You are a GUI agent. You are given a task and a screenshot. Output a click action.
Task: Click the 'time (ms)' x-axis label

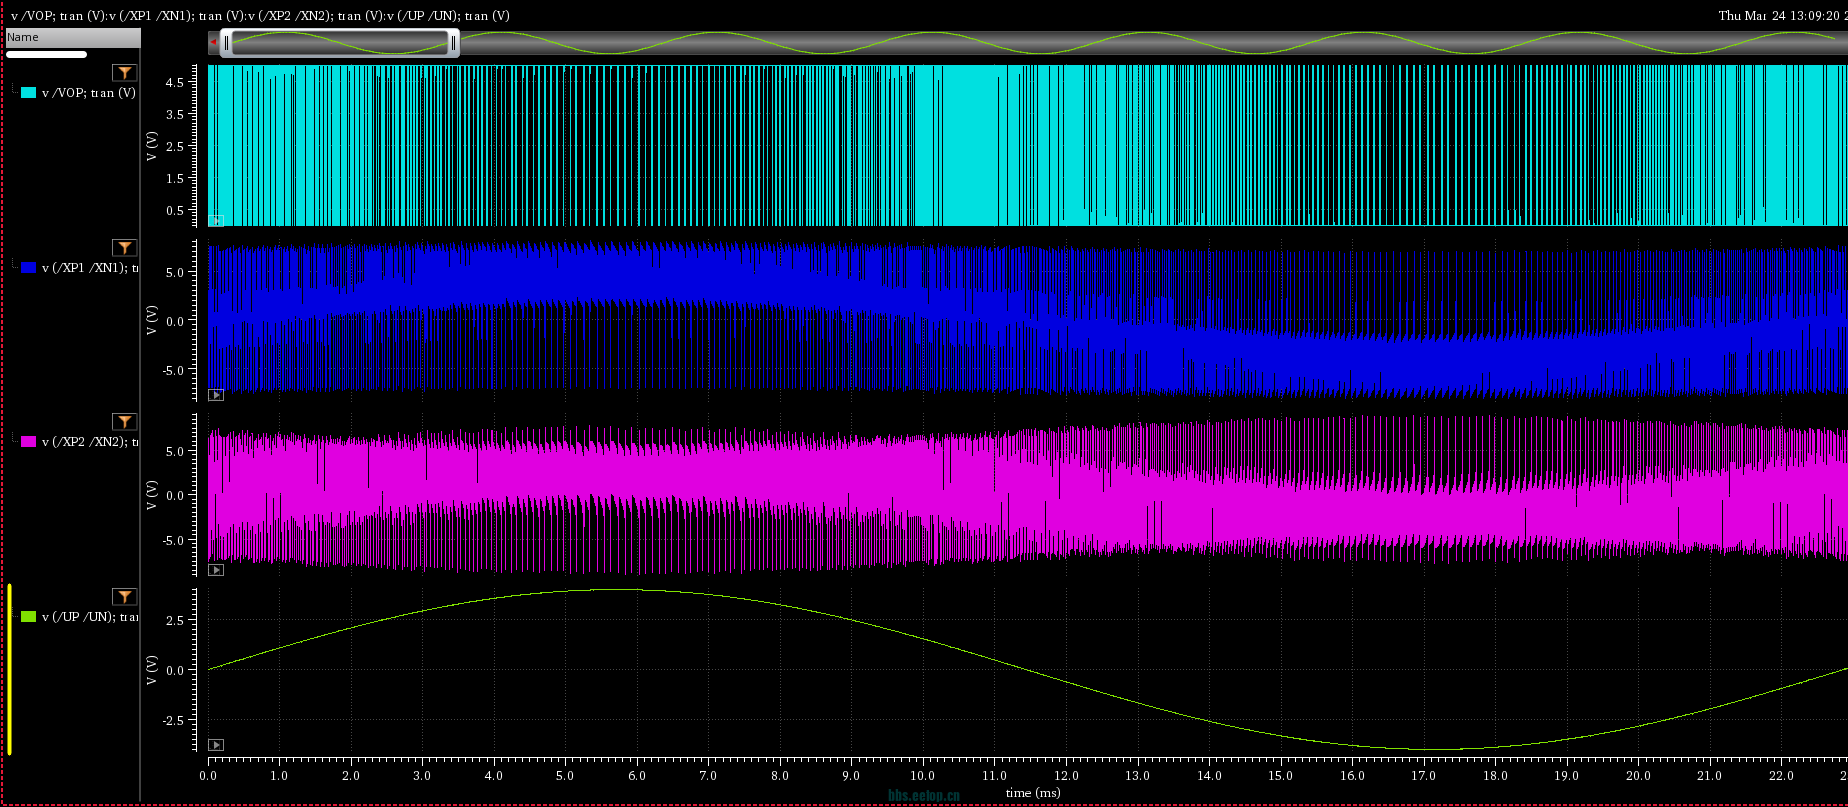tap(1033, 793)
